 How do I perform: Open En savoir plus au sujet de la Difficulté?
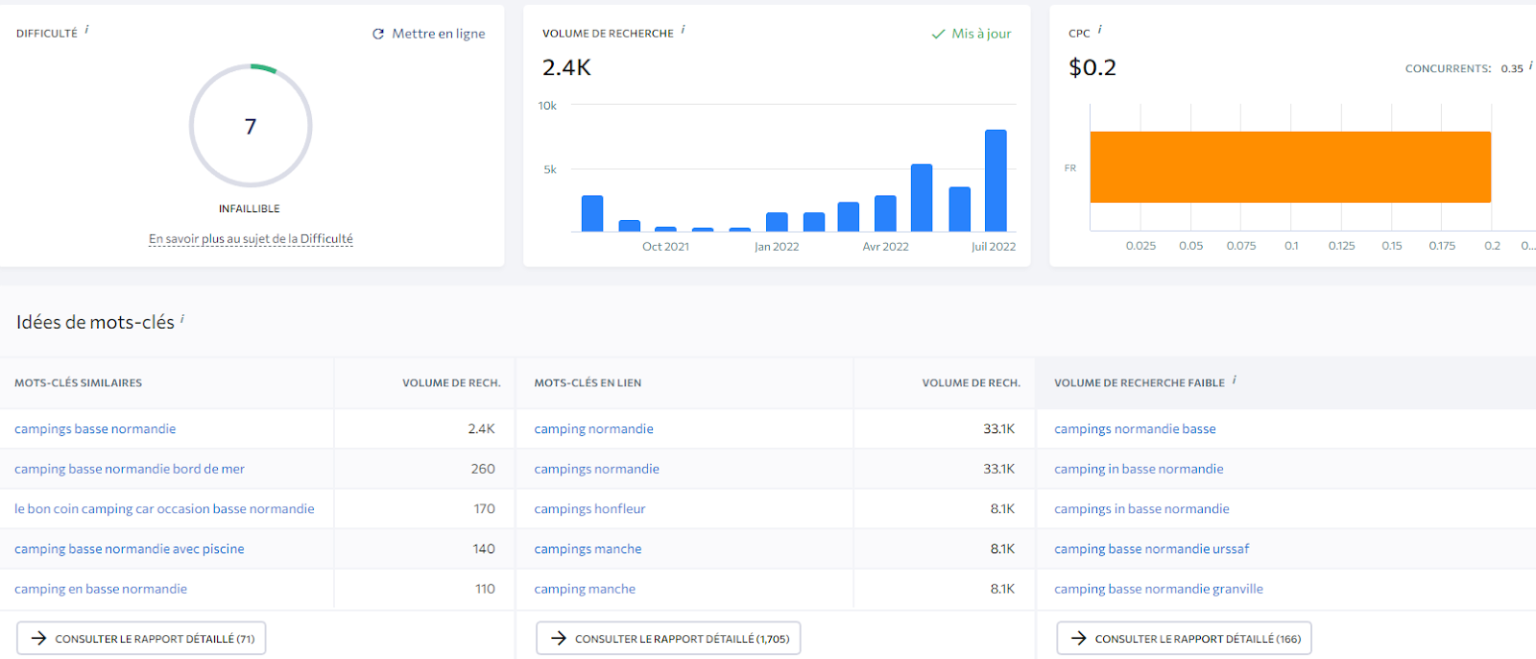251,239
